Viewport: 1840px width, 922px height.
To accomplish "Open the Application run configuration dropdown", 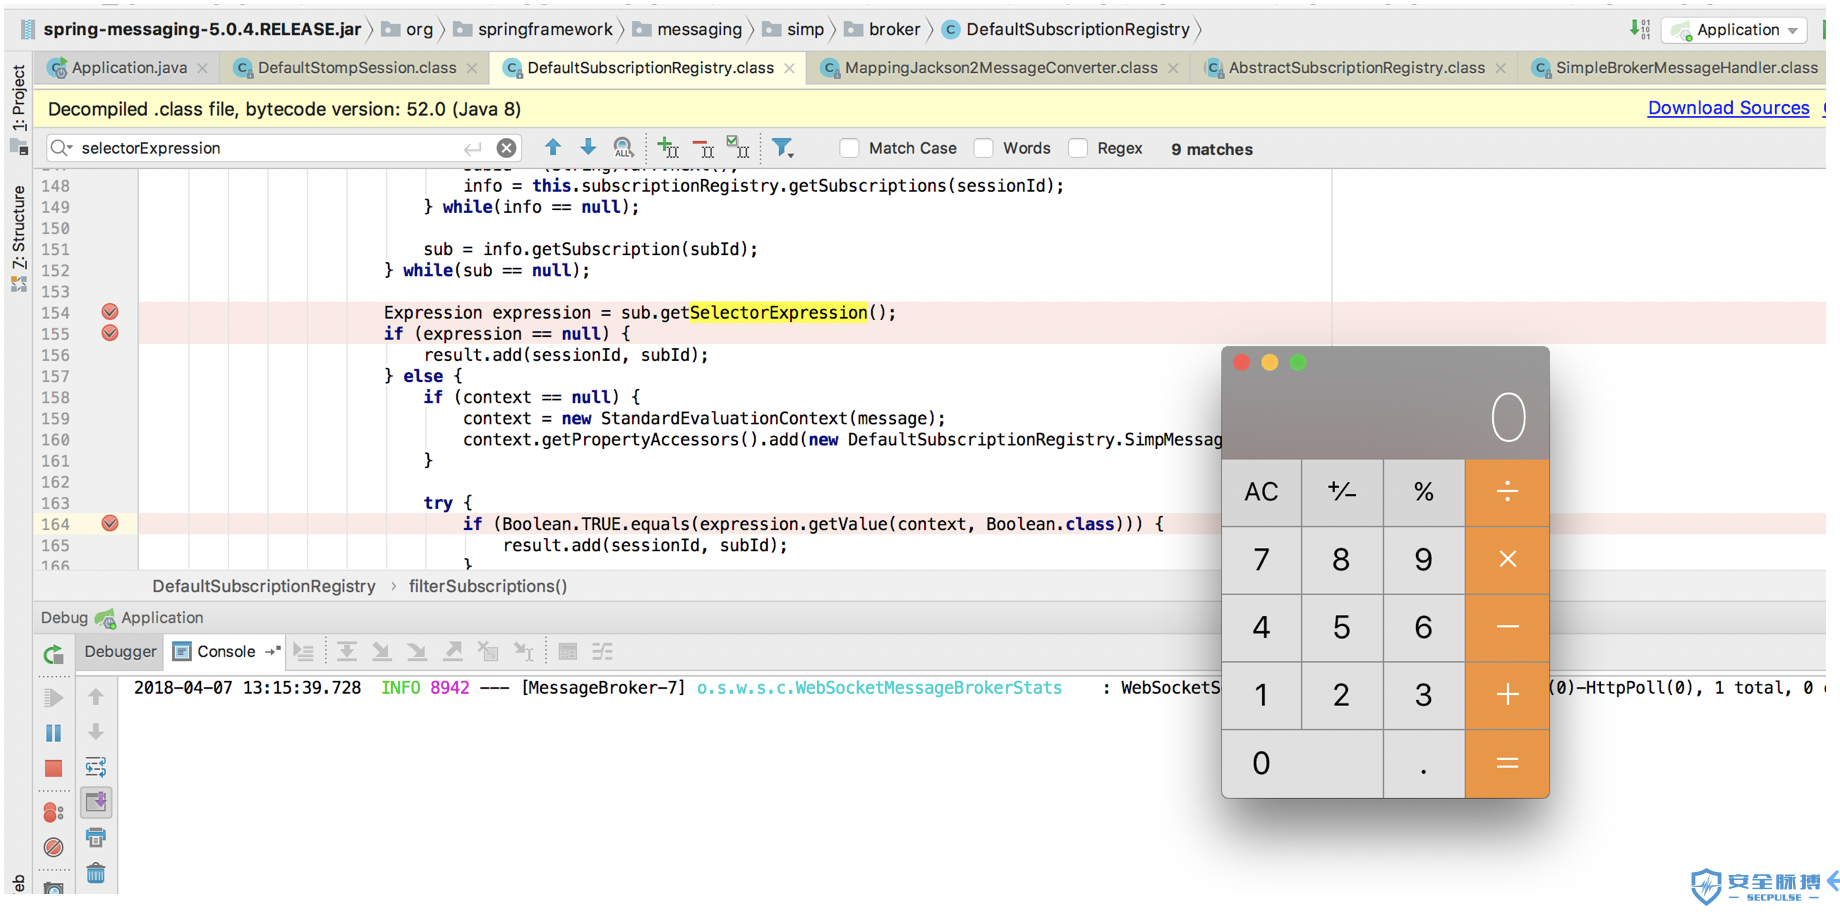I will (x=1738, y=30).
